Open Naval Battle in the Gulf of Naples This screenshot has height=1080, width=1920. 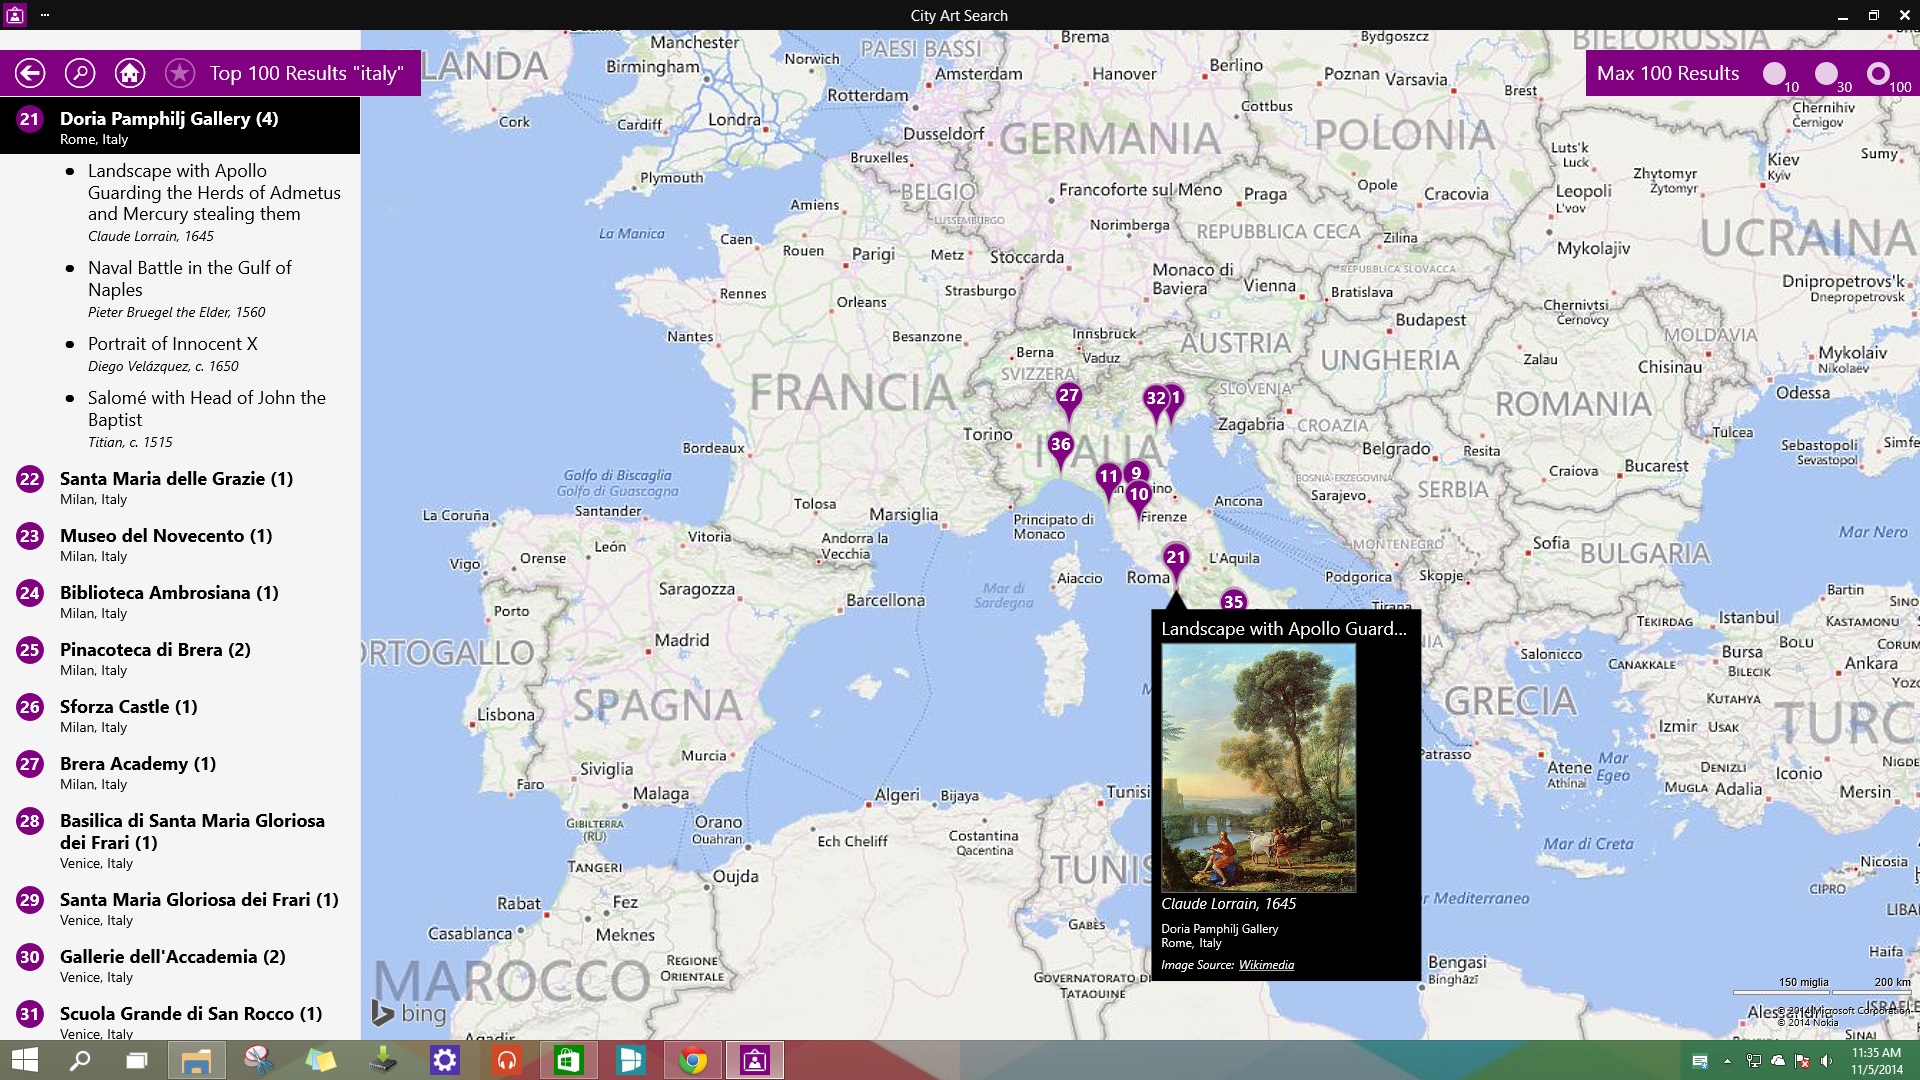[190, 289]
